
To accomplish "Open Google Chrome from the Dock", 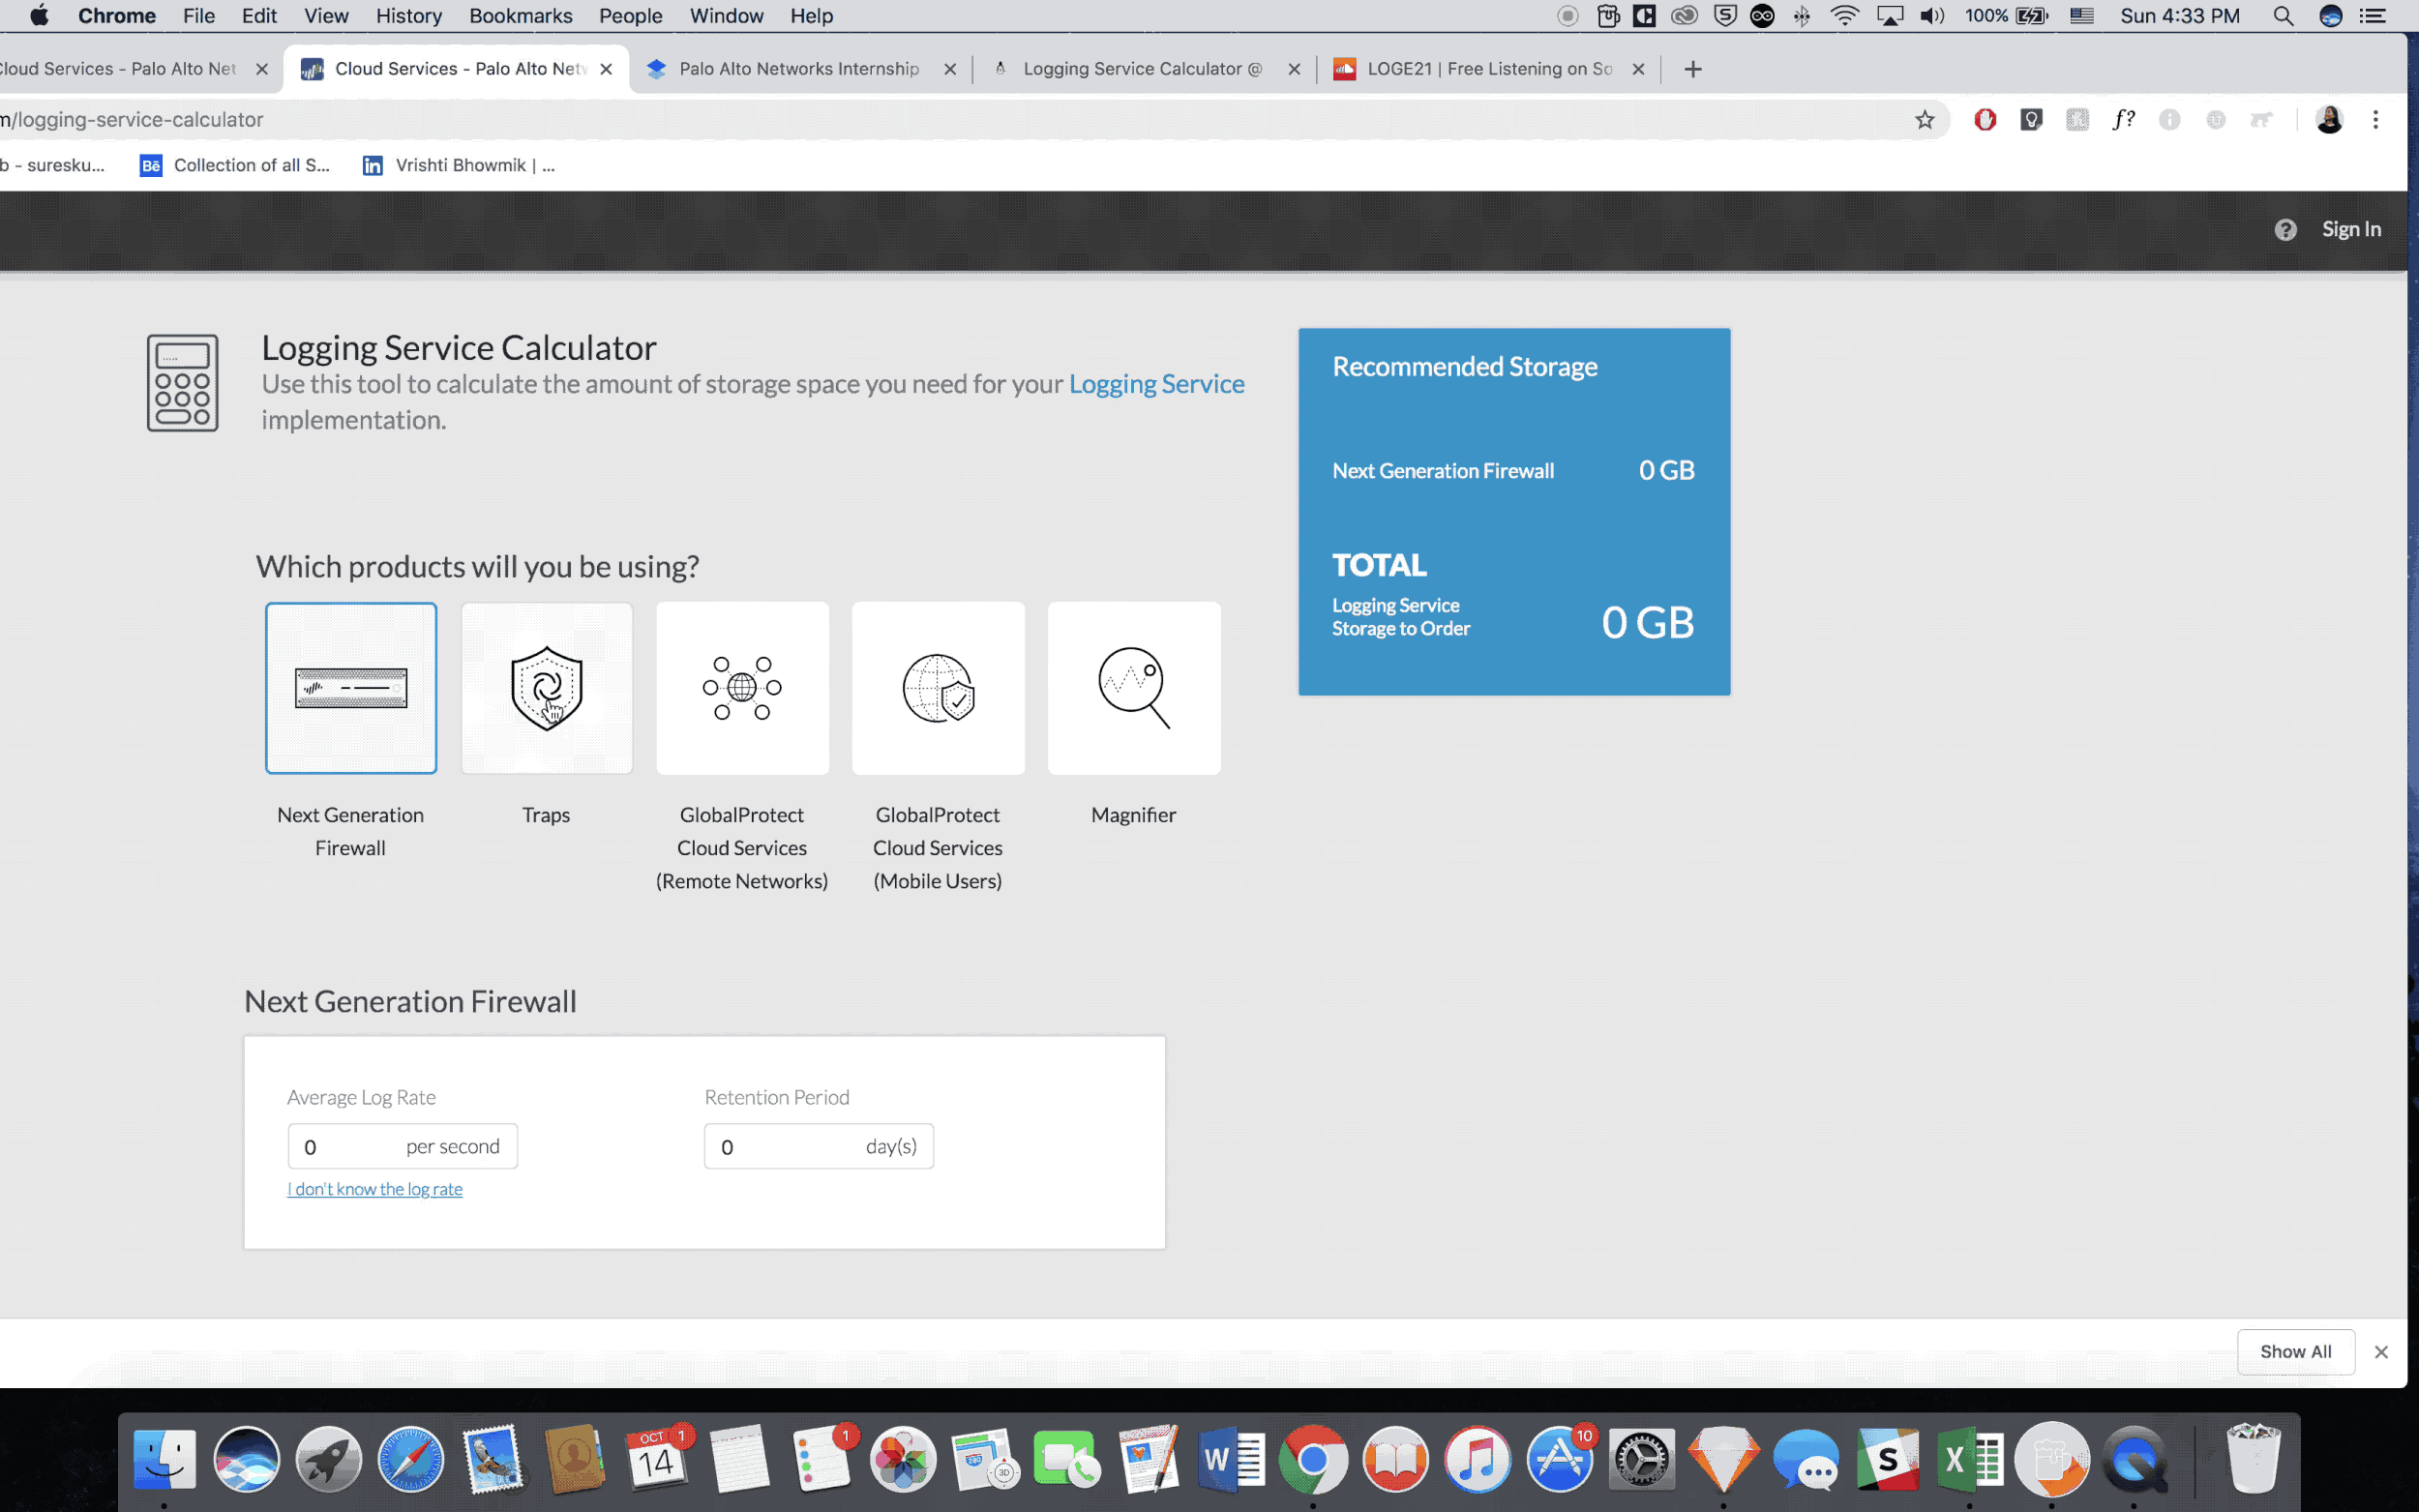I will coord(1314,1460).
